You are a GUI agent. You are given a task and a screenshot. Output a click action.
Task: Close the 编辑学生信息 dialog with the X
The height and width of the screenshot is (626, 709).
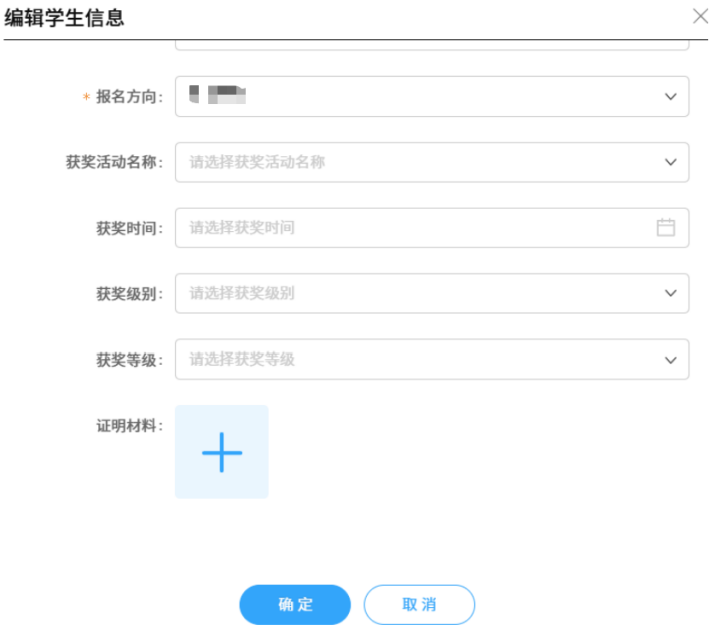(700, 15)
